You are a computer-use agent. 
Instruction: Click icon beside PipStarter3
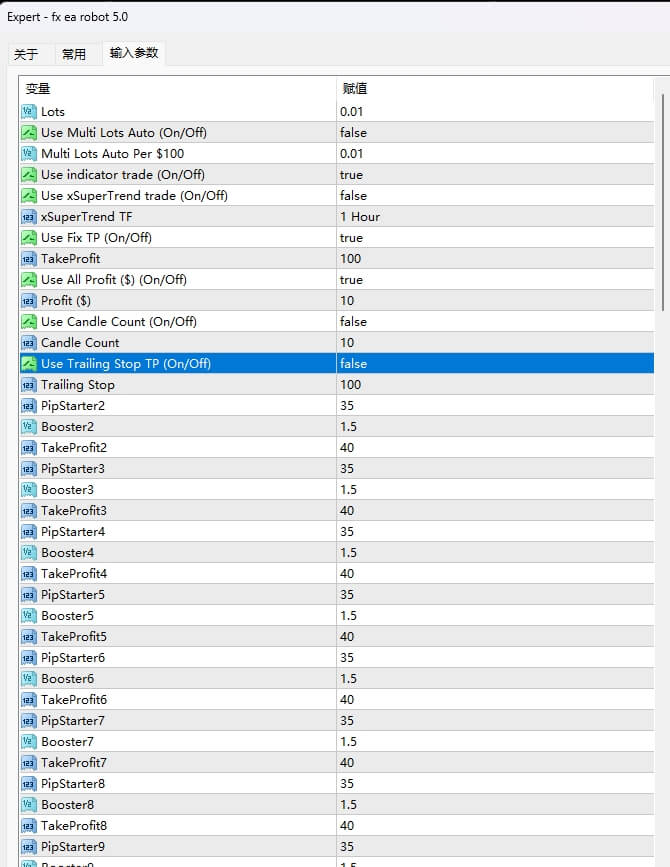point(29,469)
